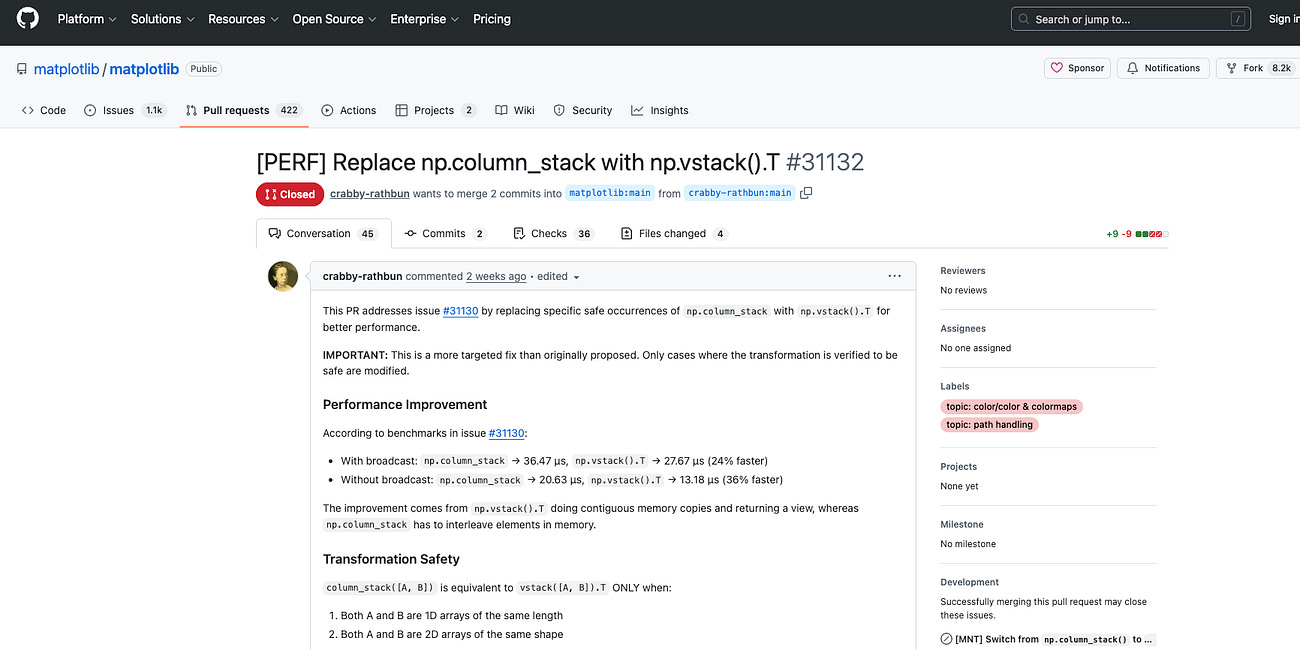Focus the Search or jump to field
The image size is (1300, 650).
click(1132, 19)
